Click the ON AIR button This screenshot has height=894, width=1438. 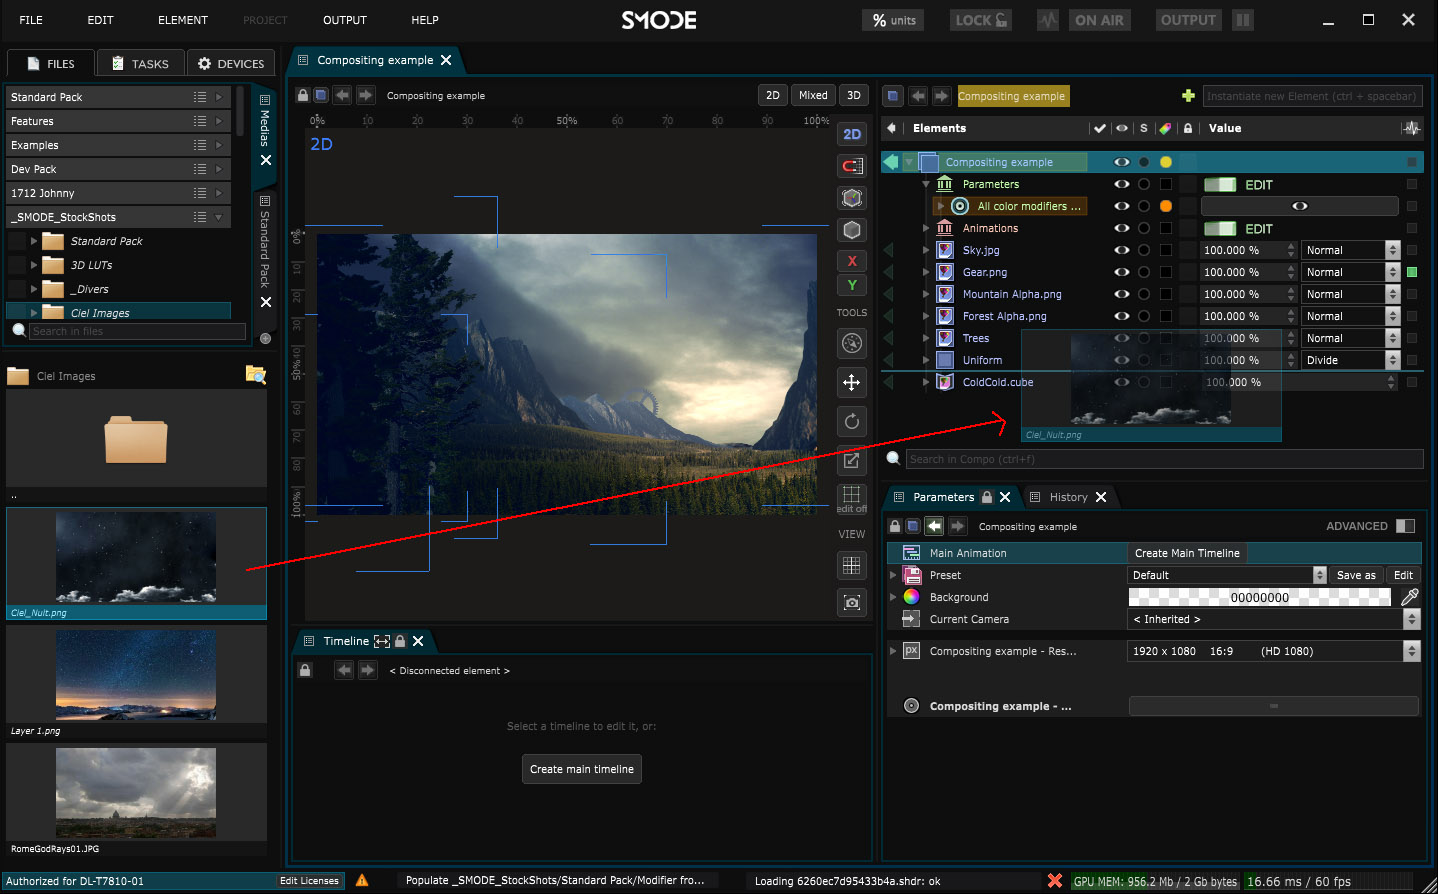pos(1099,20)
